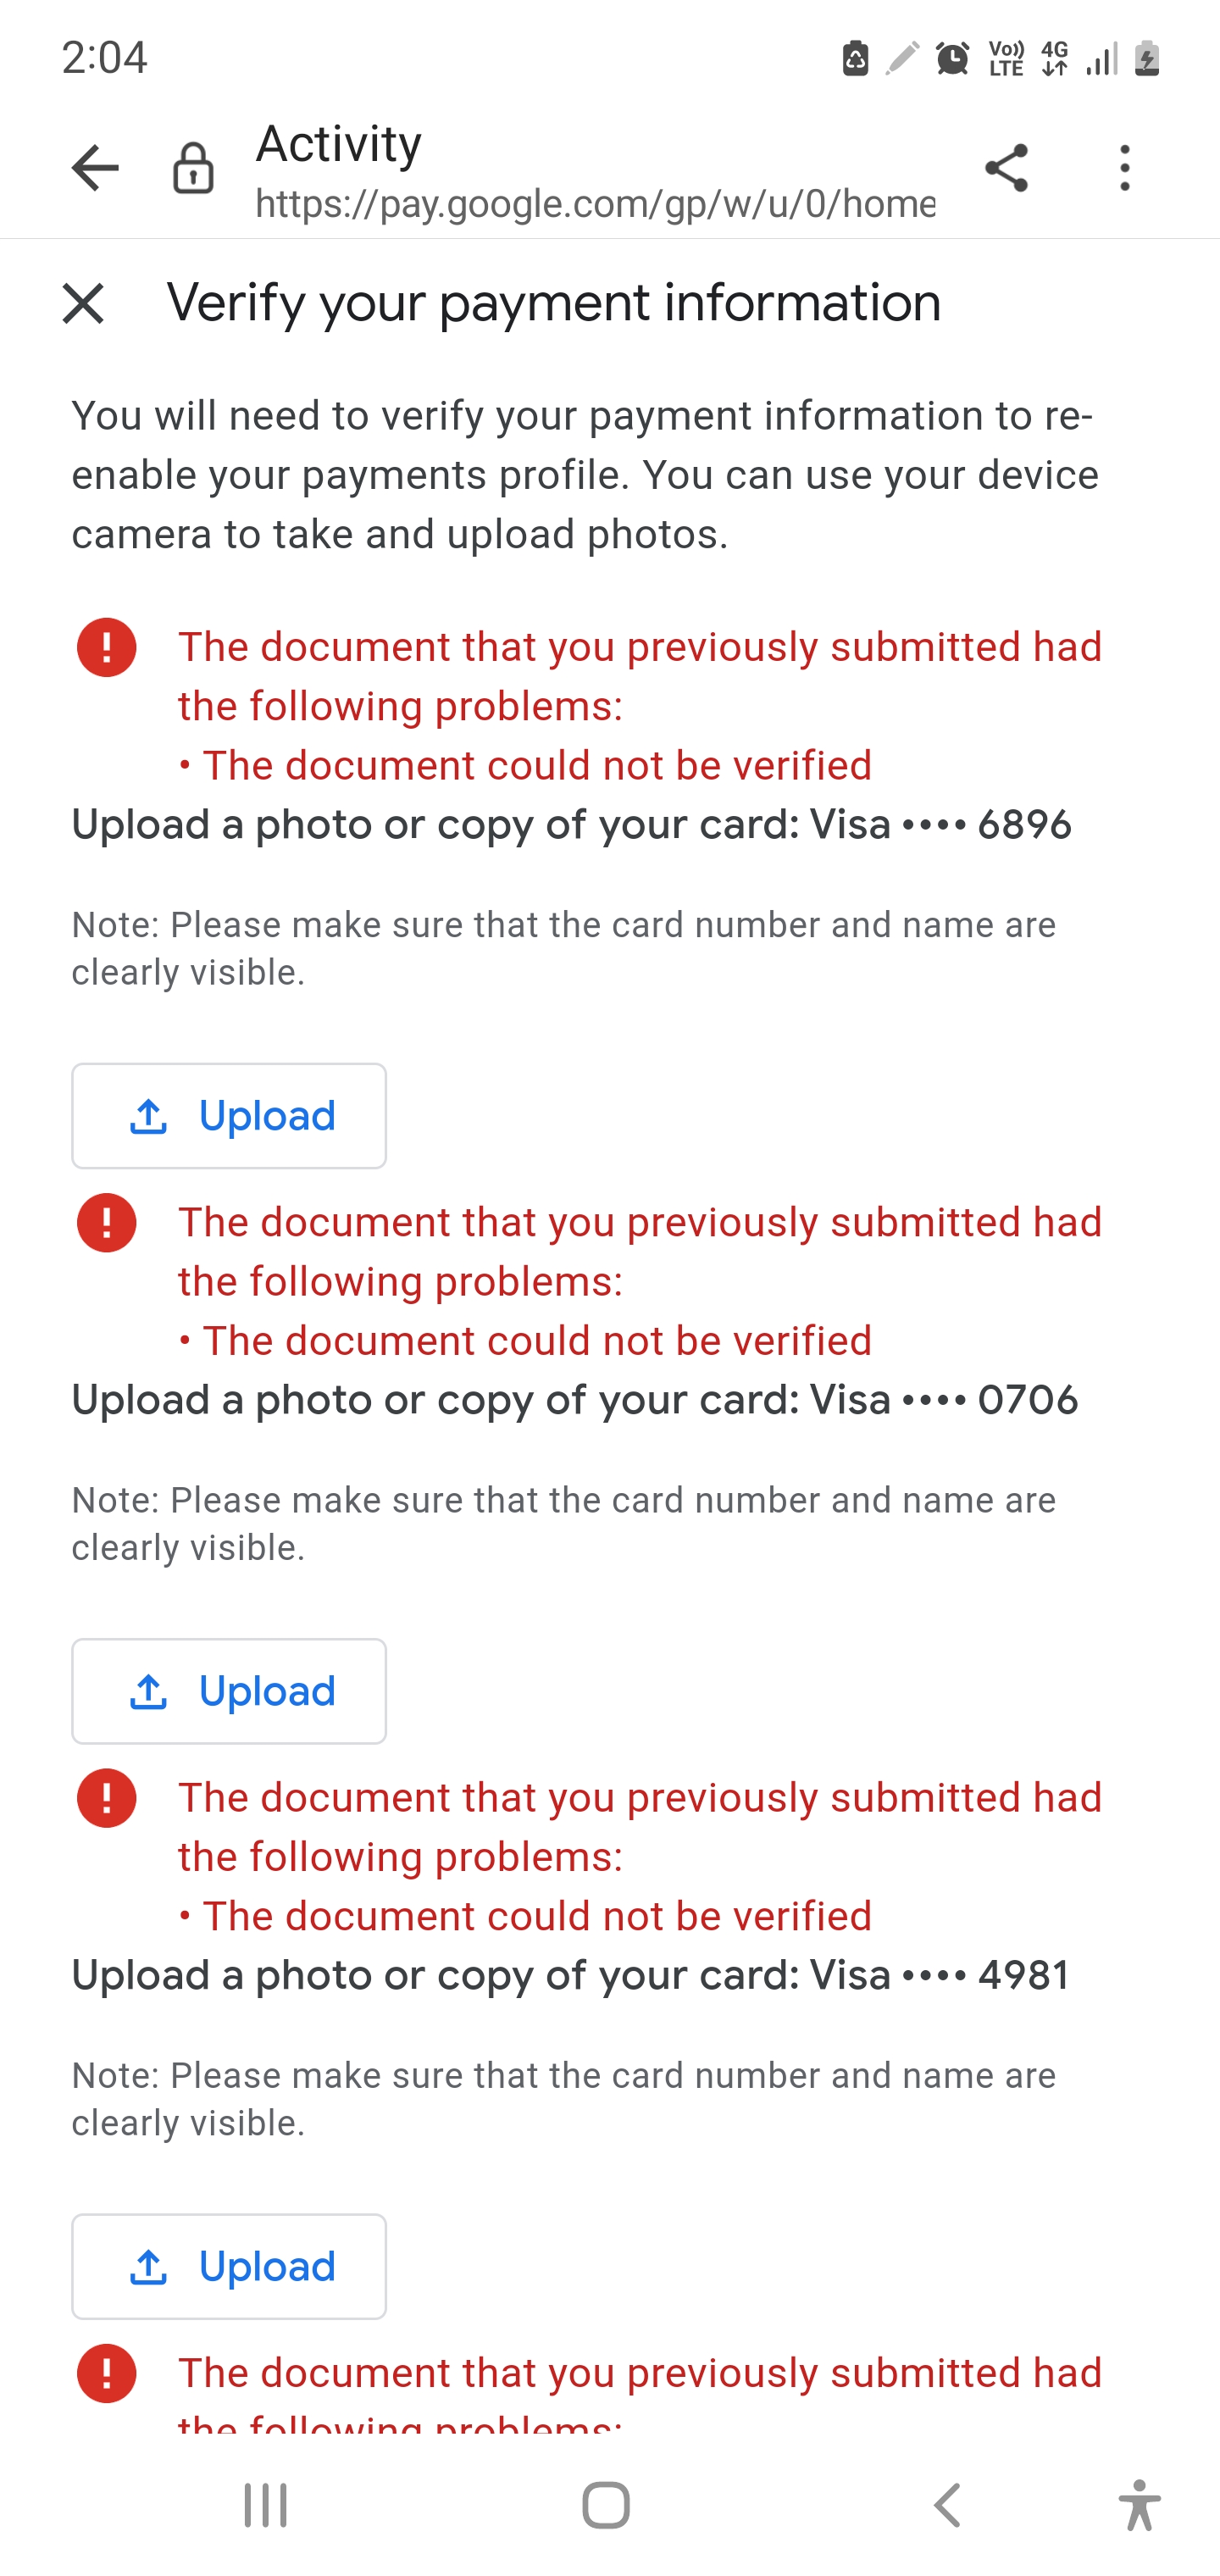The height and width of the screenshot is (2576, 1220).
Task: Upload a copy of Visa card ending 0706
Action: point(228,1690)
